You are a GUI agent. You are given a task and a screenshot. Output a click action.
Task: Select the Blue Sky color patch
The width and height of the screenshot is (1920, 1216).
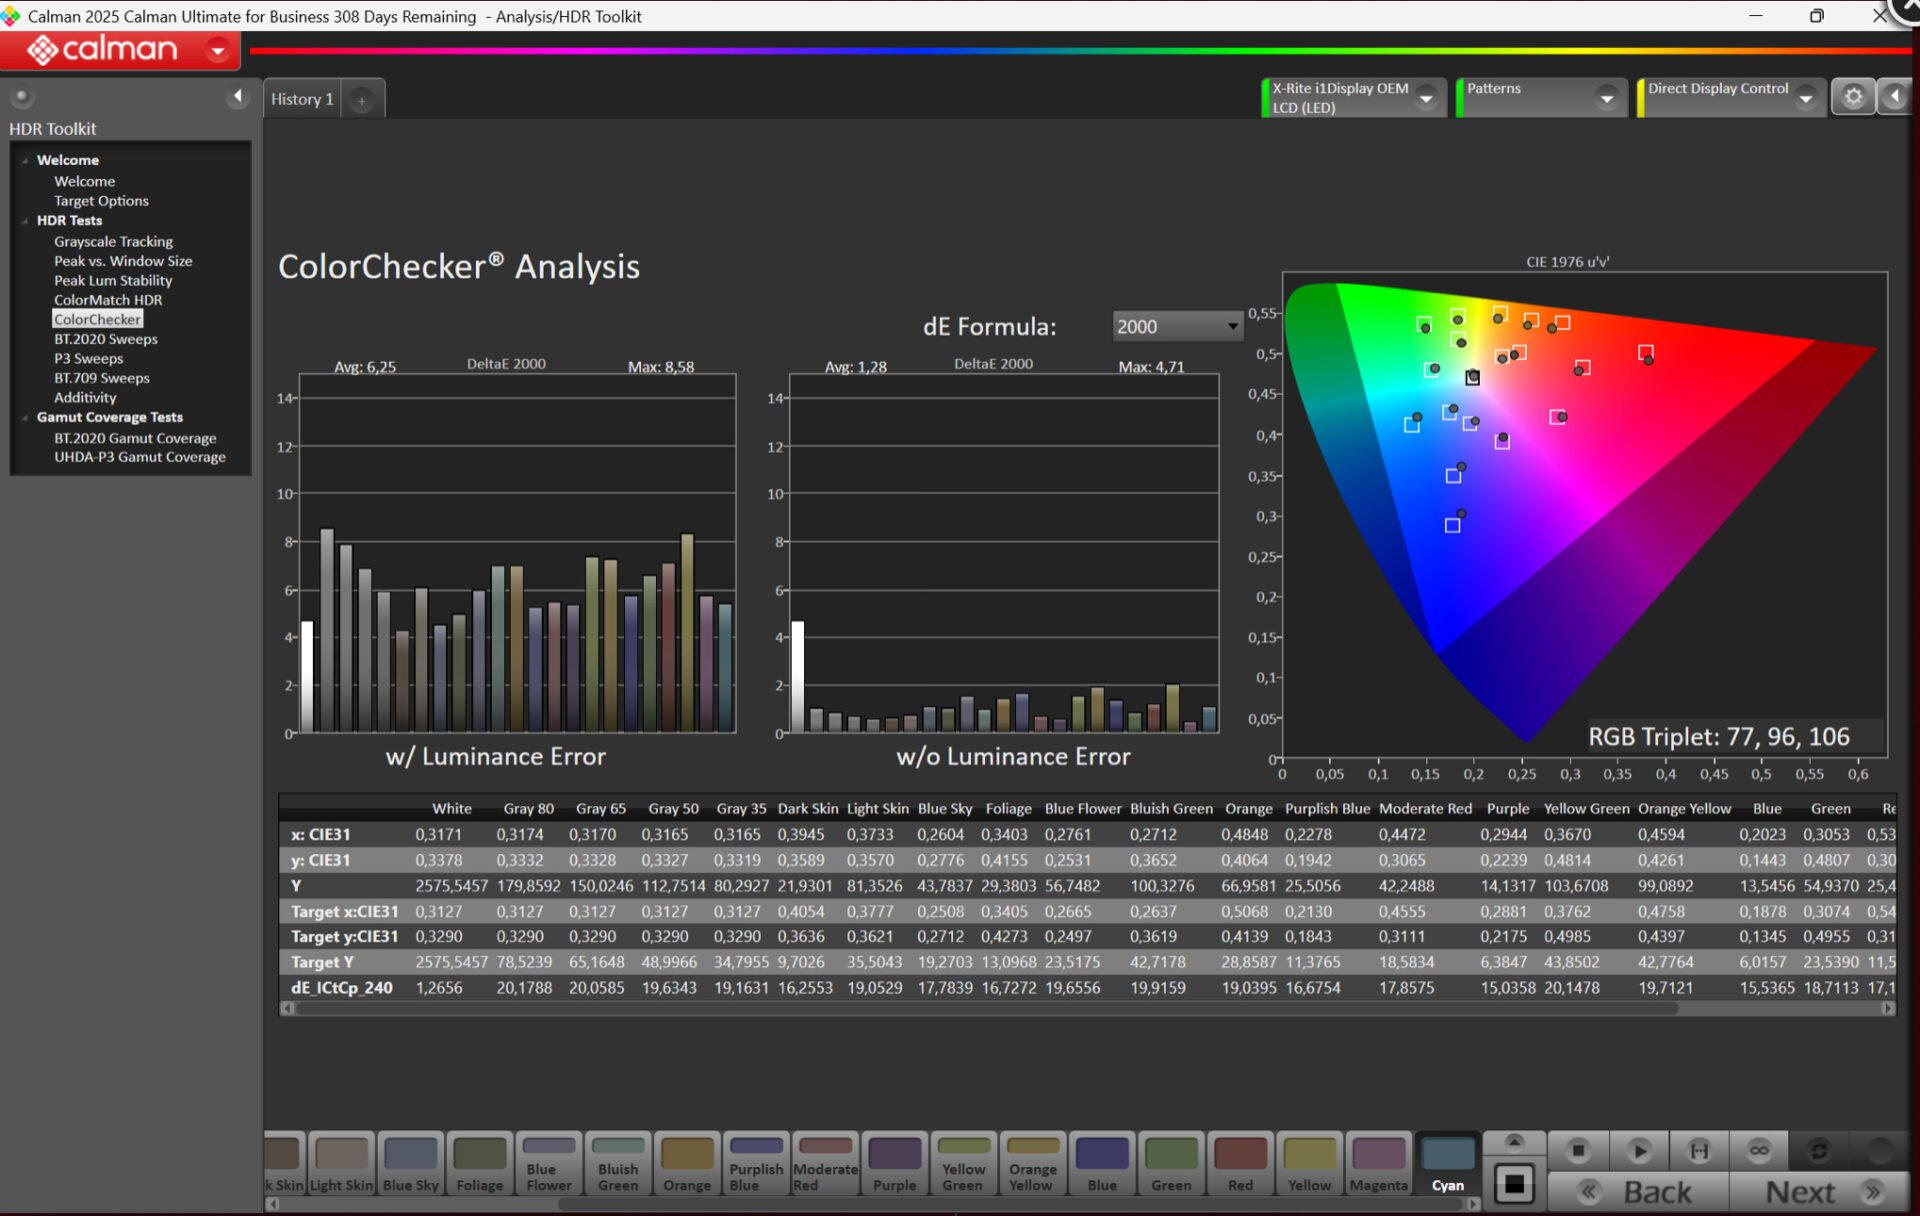click(410, 1164)
